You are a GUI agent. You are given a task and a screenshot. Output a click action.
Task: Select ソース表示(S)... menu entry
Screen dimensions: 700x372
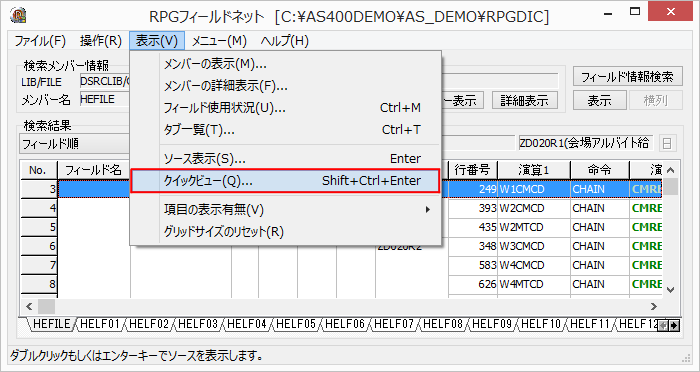286,159
